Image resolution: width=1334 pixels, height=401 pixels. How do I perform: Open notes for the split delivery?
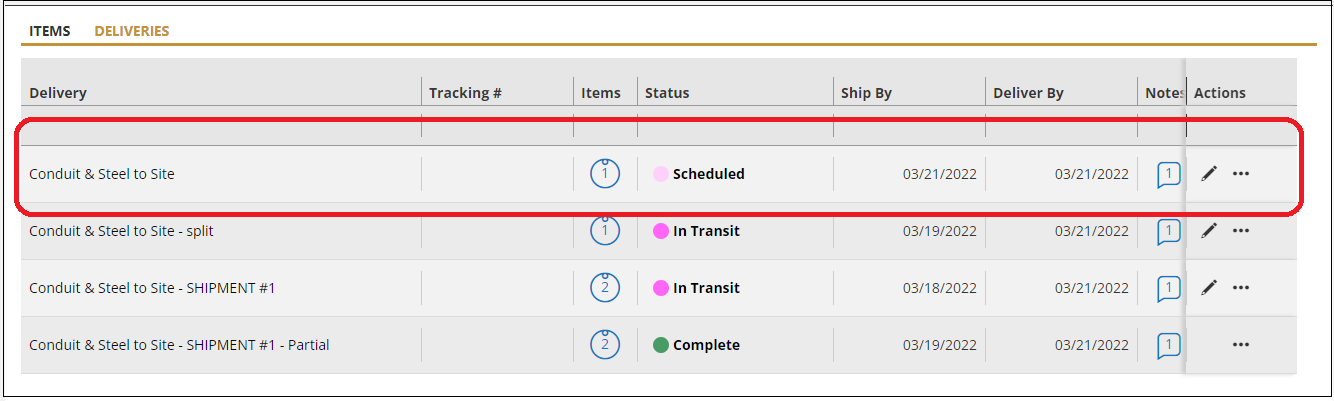pos(1168,232)
